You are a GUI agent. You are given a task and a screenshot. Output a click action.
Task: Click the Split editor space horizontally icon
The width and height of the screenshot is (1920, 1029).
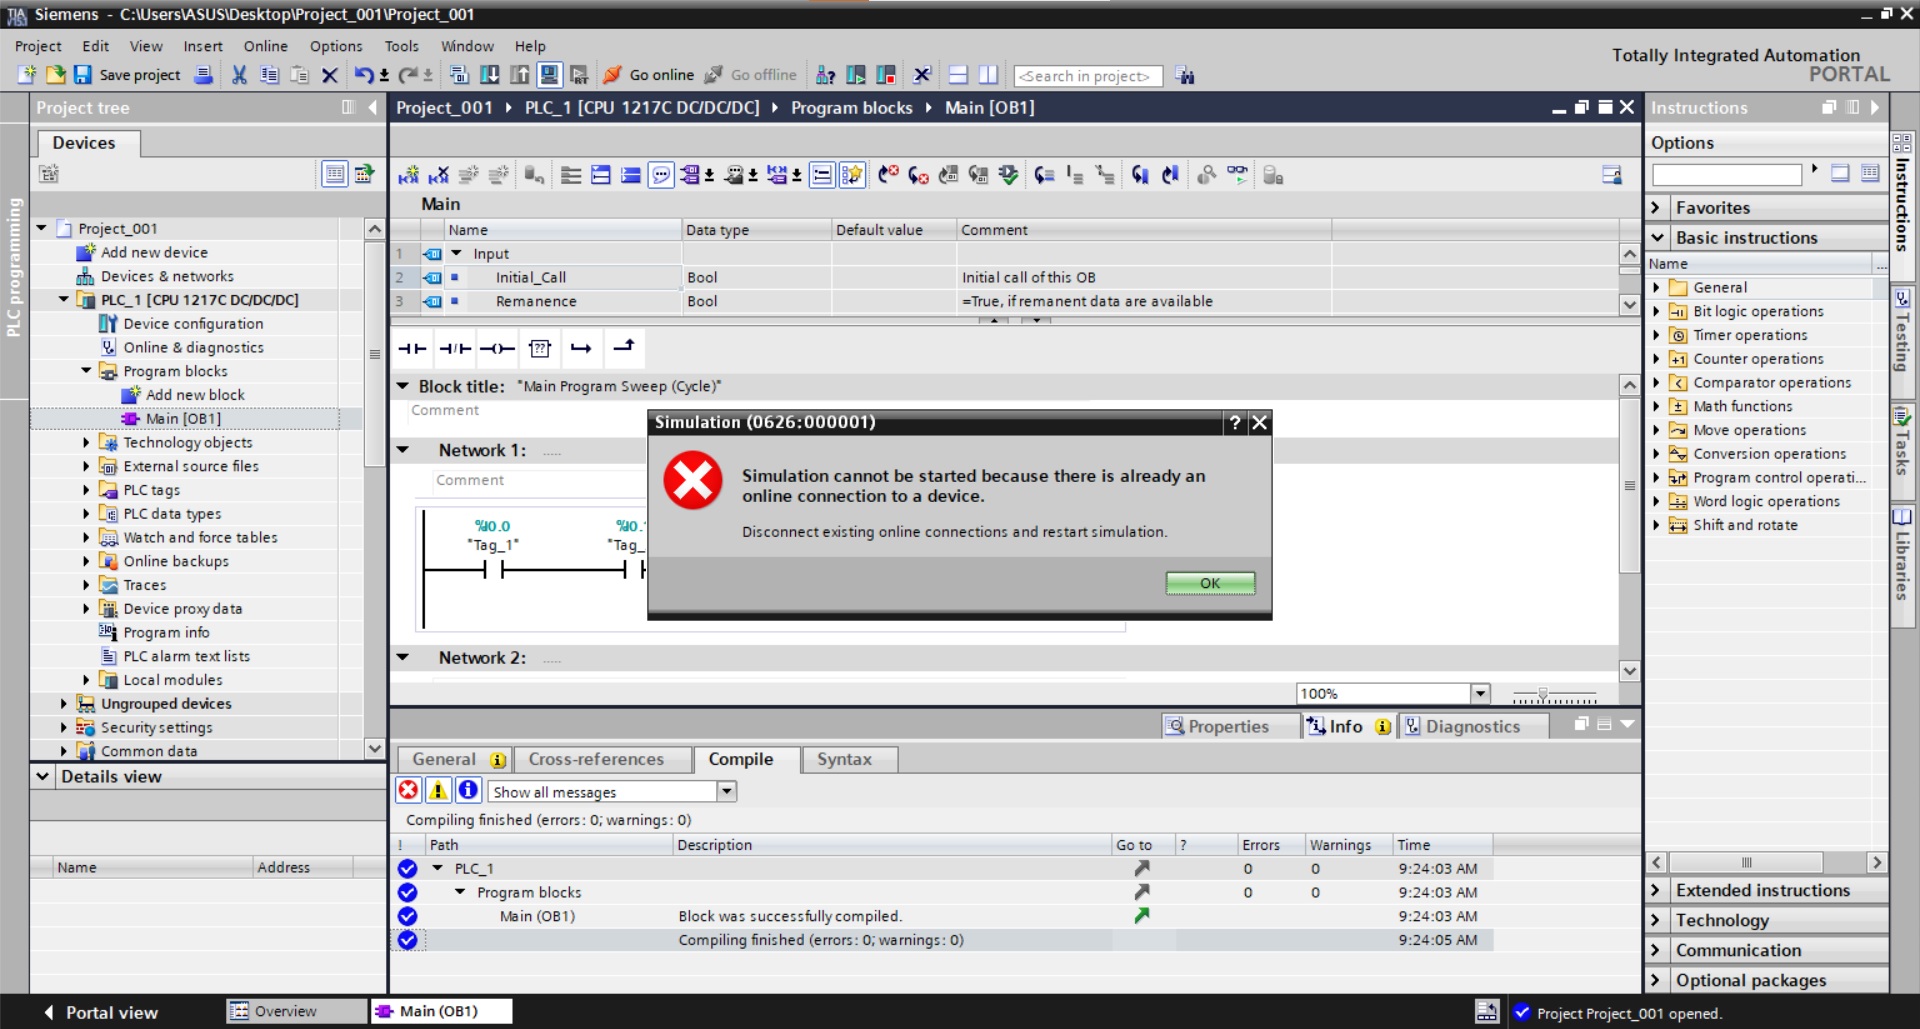coord(958,75)
